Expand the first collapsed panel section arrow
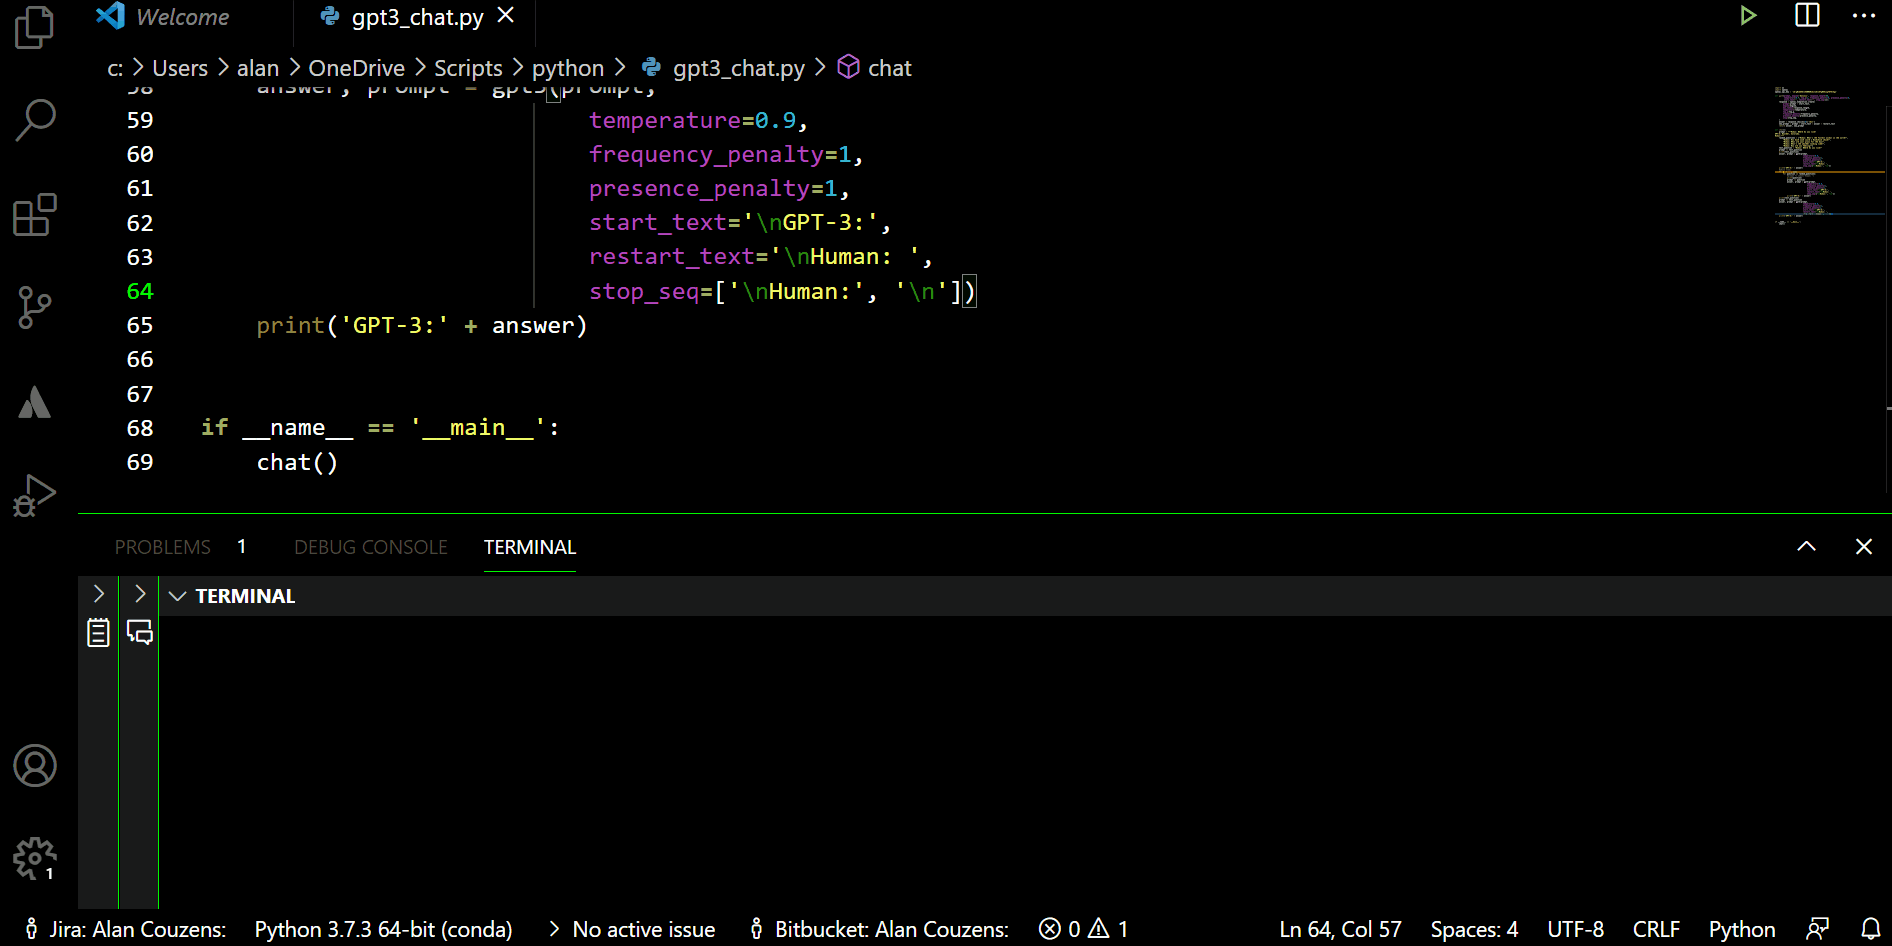Screen dimensions: 1892x946 click(x=98, y=594)
